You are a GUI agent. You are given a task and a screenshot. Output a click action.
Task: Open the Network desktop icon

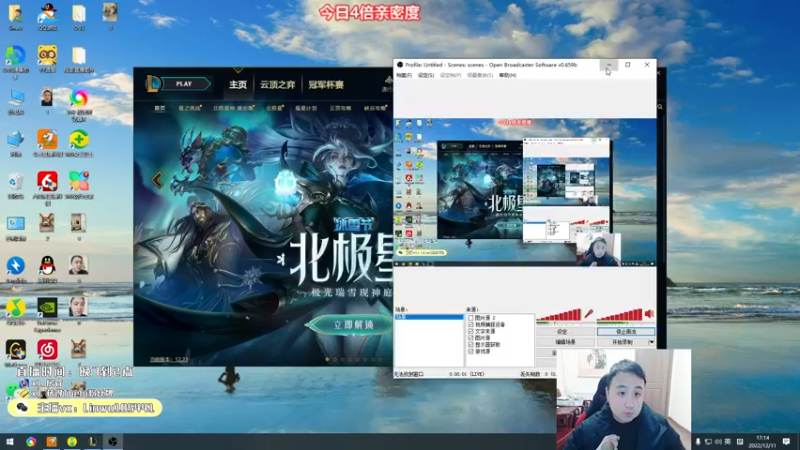[x=16, y=141]
